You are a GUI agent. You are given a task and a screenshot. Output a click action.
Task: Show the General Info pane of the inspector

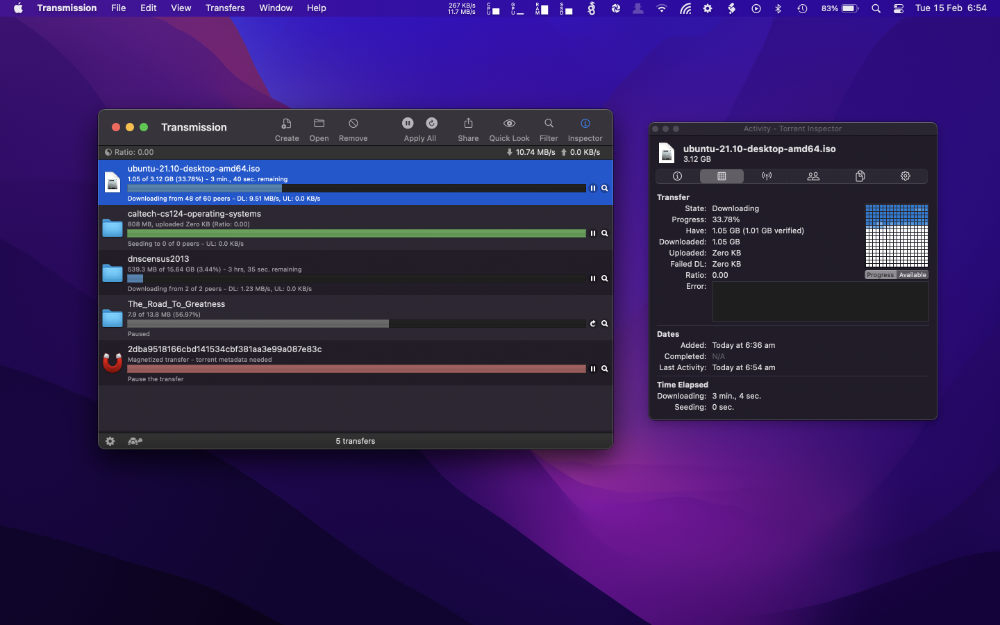[677, 175]
